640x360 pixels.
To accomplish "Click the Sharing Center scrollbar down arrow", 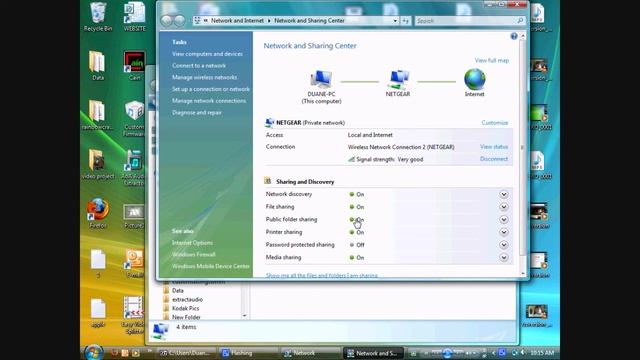I will point(523,273).
